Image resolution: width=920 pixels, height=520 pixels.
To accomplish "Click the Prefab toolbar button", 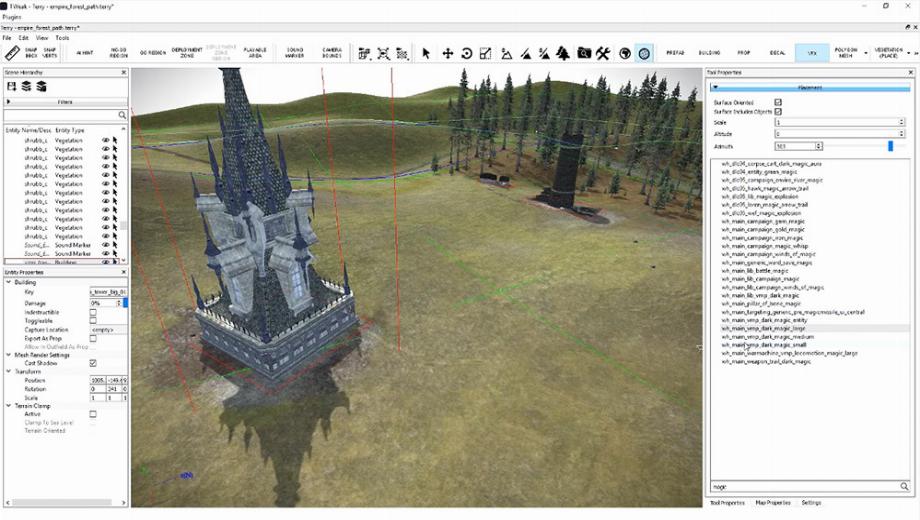I will 675,53.
